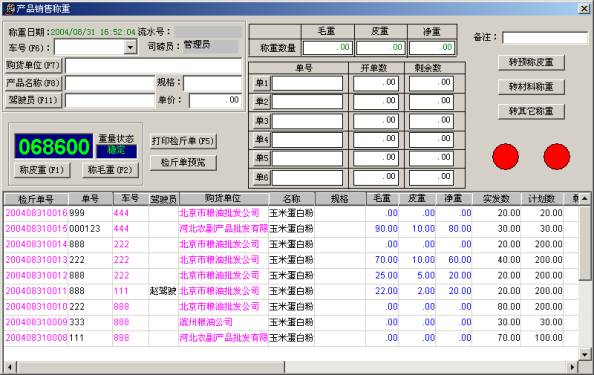Click the left red indicator light
This screenshot has height=375, width=594.
[505, 156]
